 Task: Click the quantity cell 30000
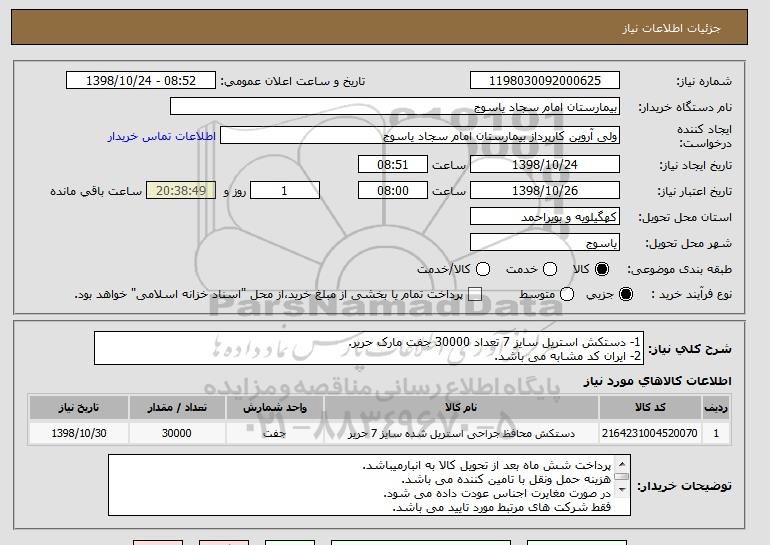click(177, 433)
